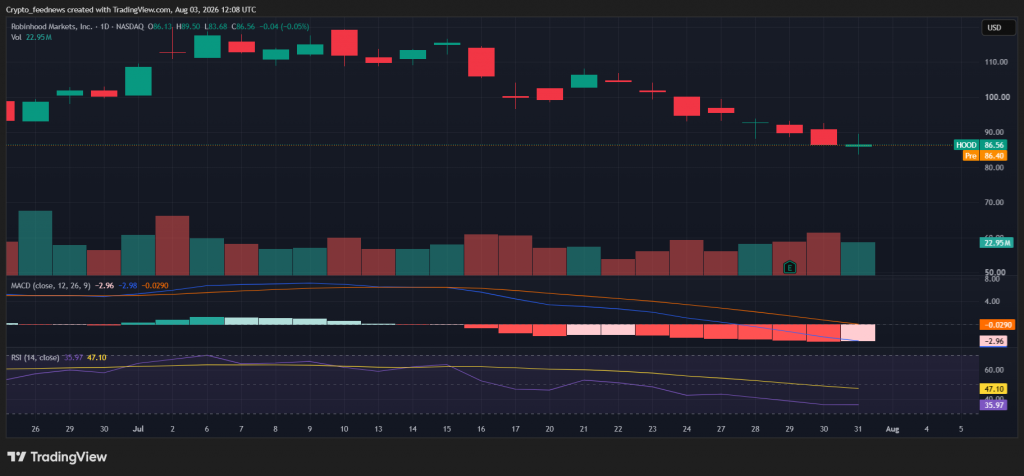This screenshot has height=476, width=1024.
Task: Click the Pre 86.40 pre-market label
Action: coord(985,155)
